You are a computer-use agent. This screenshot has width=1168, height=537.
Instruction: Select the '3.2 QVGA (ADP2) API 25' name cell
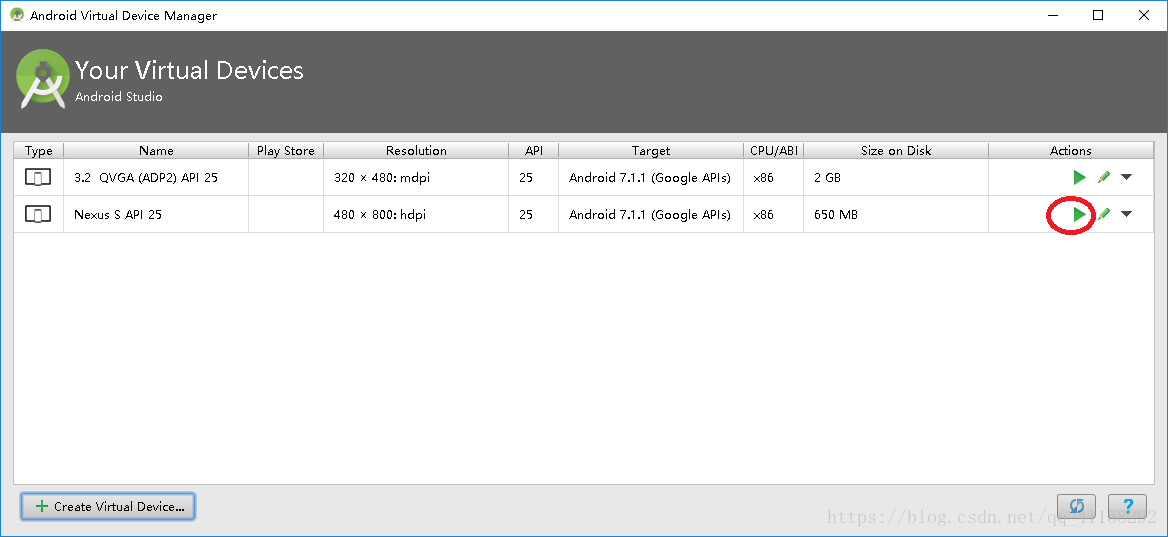tap(156, 177)
